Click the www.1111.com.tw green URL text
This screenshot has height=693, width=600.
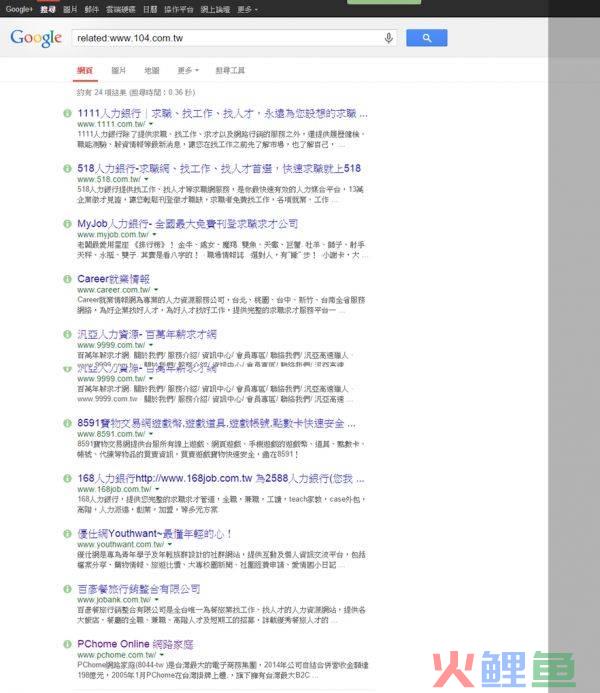click(x=111, y=124)
